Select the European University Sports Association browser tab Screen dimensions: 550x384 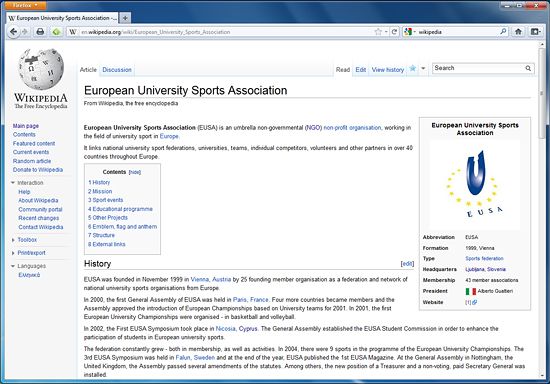point(62,18)
